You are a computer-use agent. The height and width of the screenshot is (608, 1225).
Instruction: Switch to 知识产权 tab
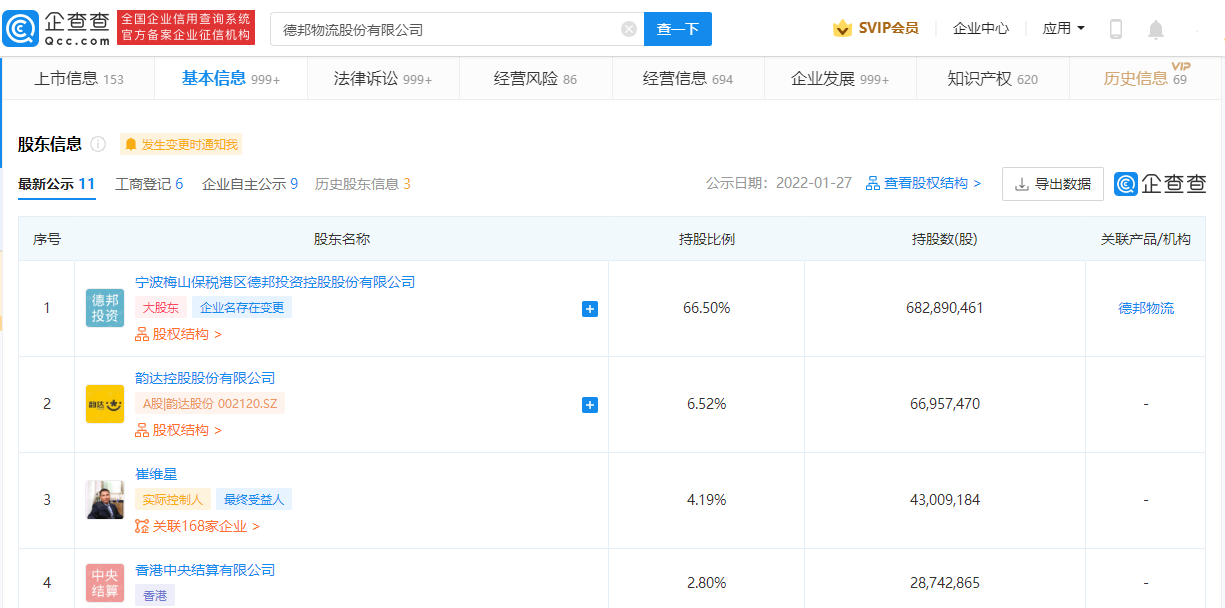(993, 79)
